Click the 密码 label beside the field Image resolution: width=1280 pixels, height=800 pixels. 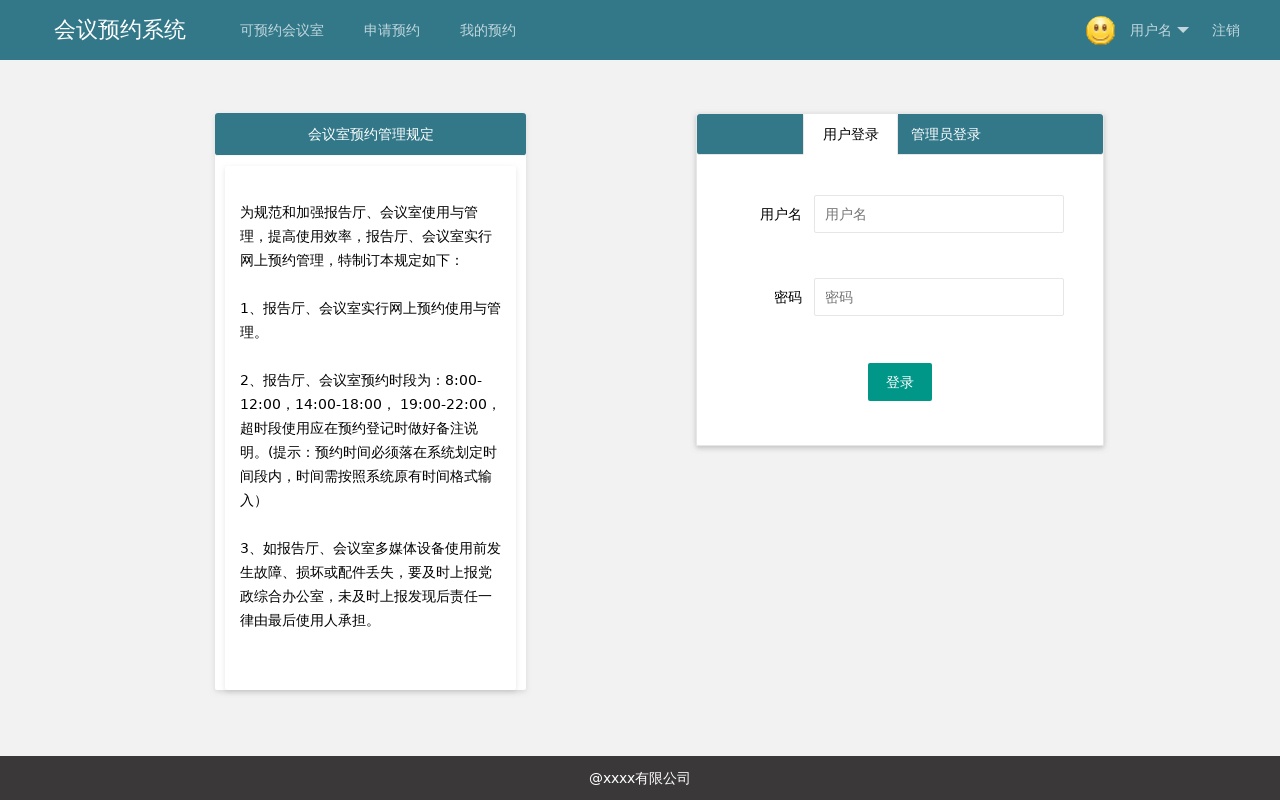788,297
